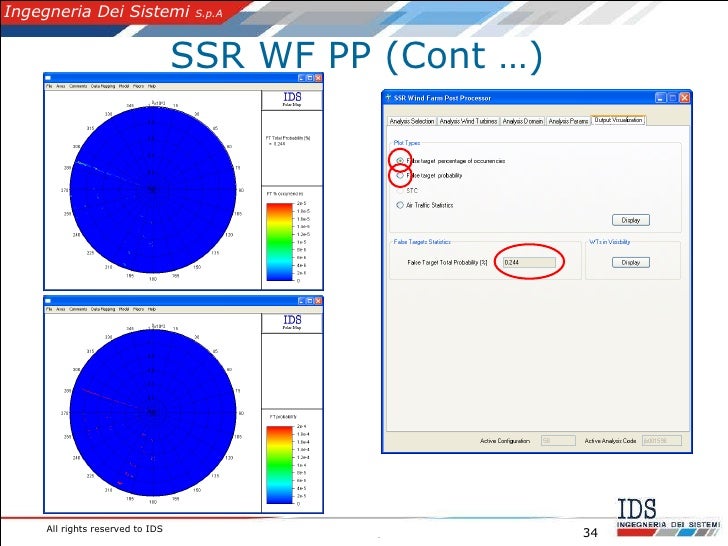Click Display button under WTs in Visibility

click(630, 262)
